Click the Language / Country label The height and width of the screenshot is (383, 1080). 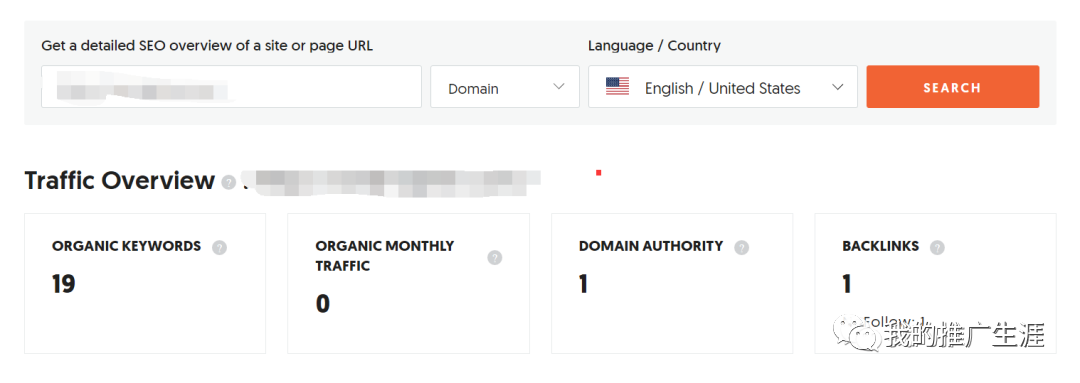pos(654,46)
